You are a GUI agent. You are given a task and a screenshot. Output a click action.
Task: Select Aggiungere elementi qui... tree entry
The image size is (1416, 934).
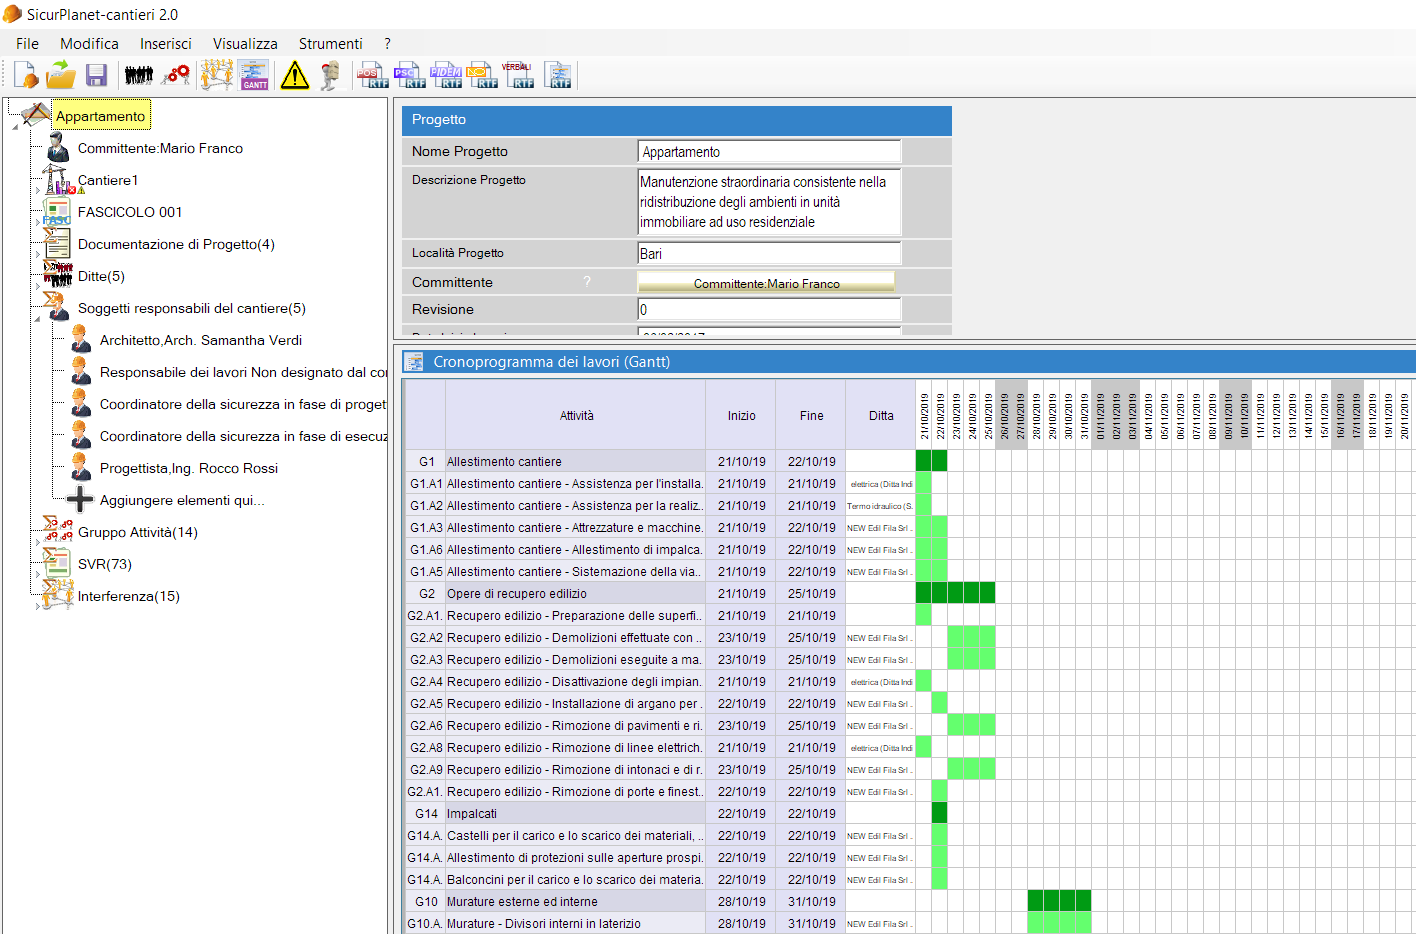click(x=182, y=500)
